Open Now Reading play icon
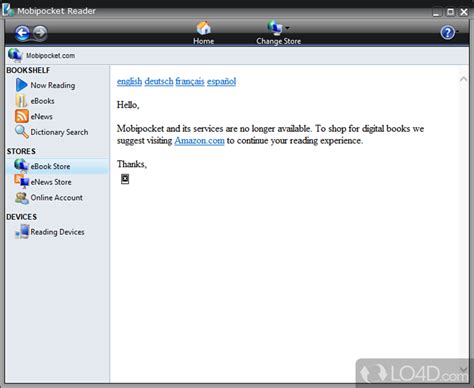474x388 pixels. [x=21, y=85]
